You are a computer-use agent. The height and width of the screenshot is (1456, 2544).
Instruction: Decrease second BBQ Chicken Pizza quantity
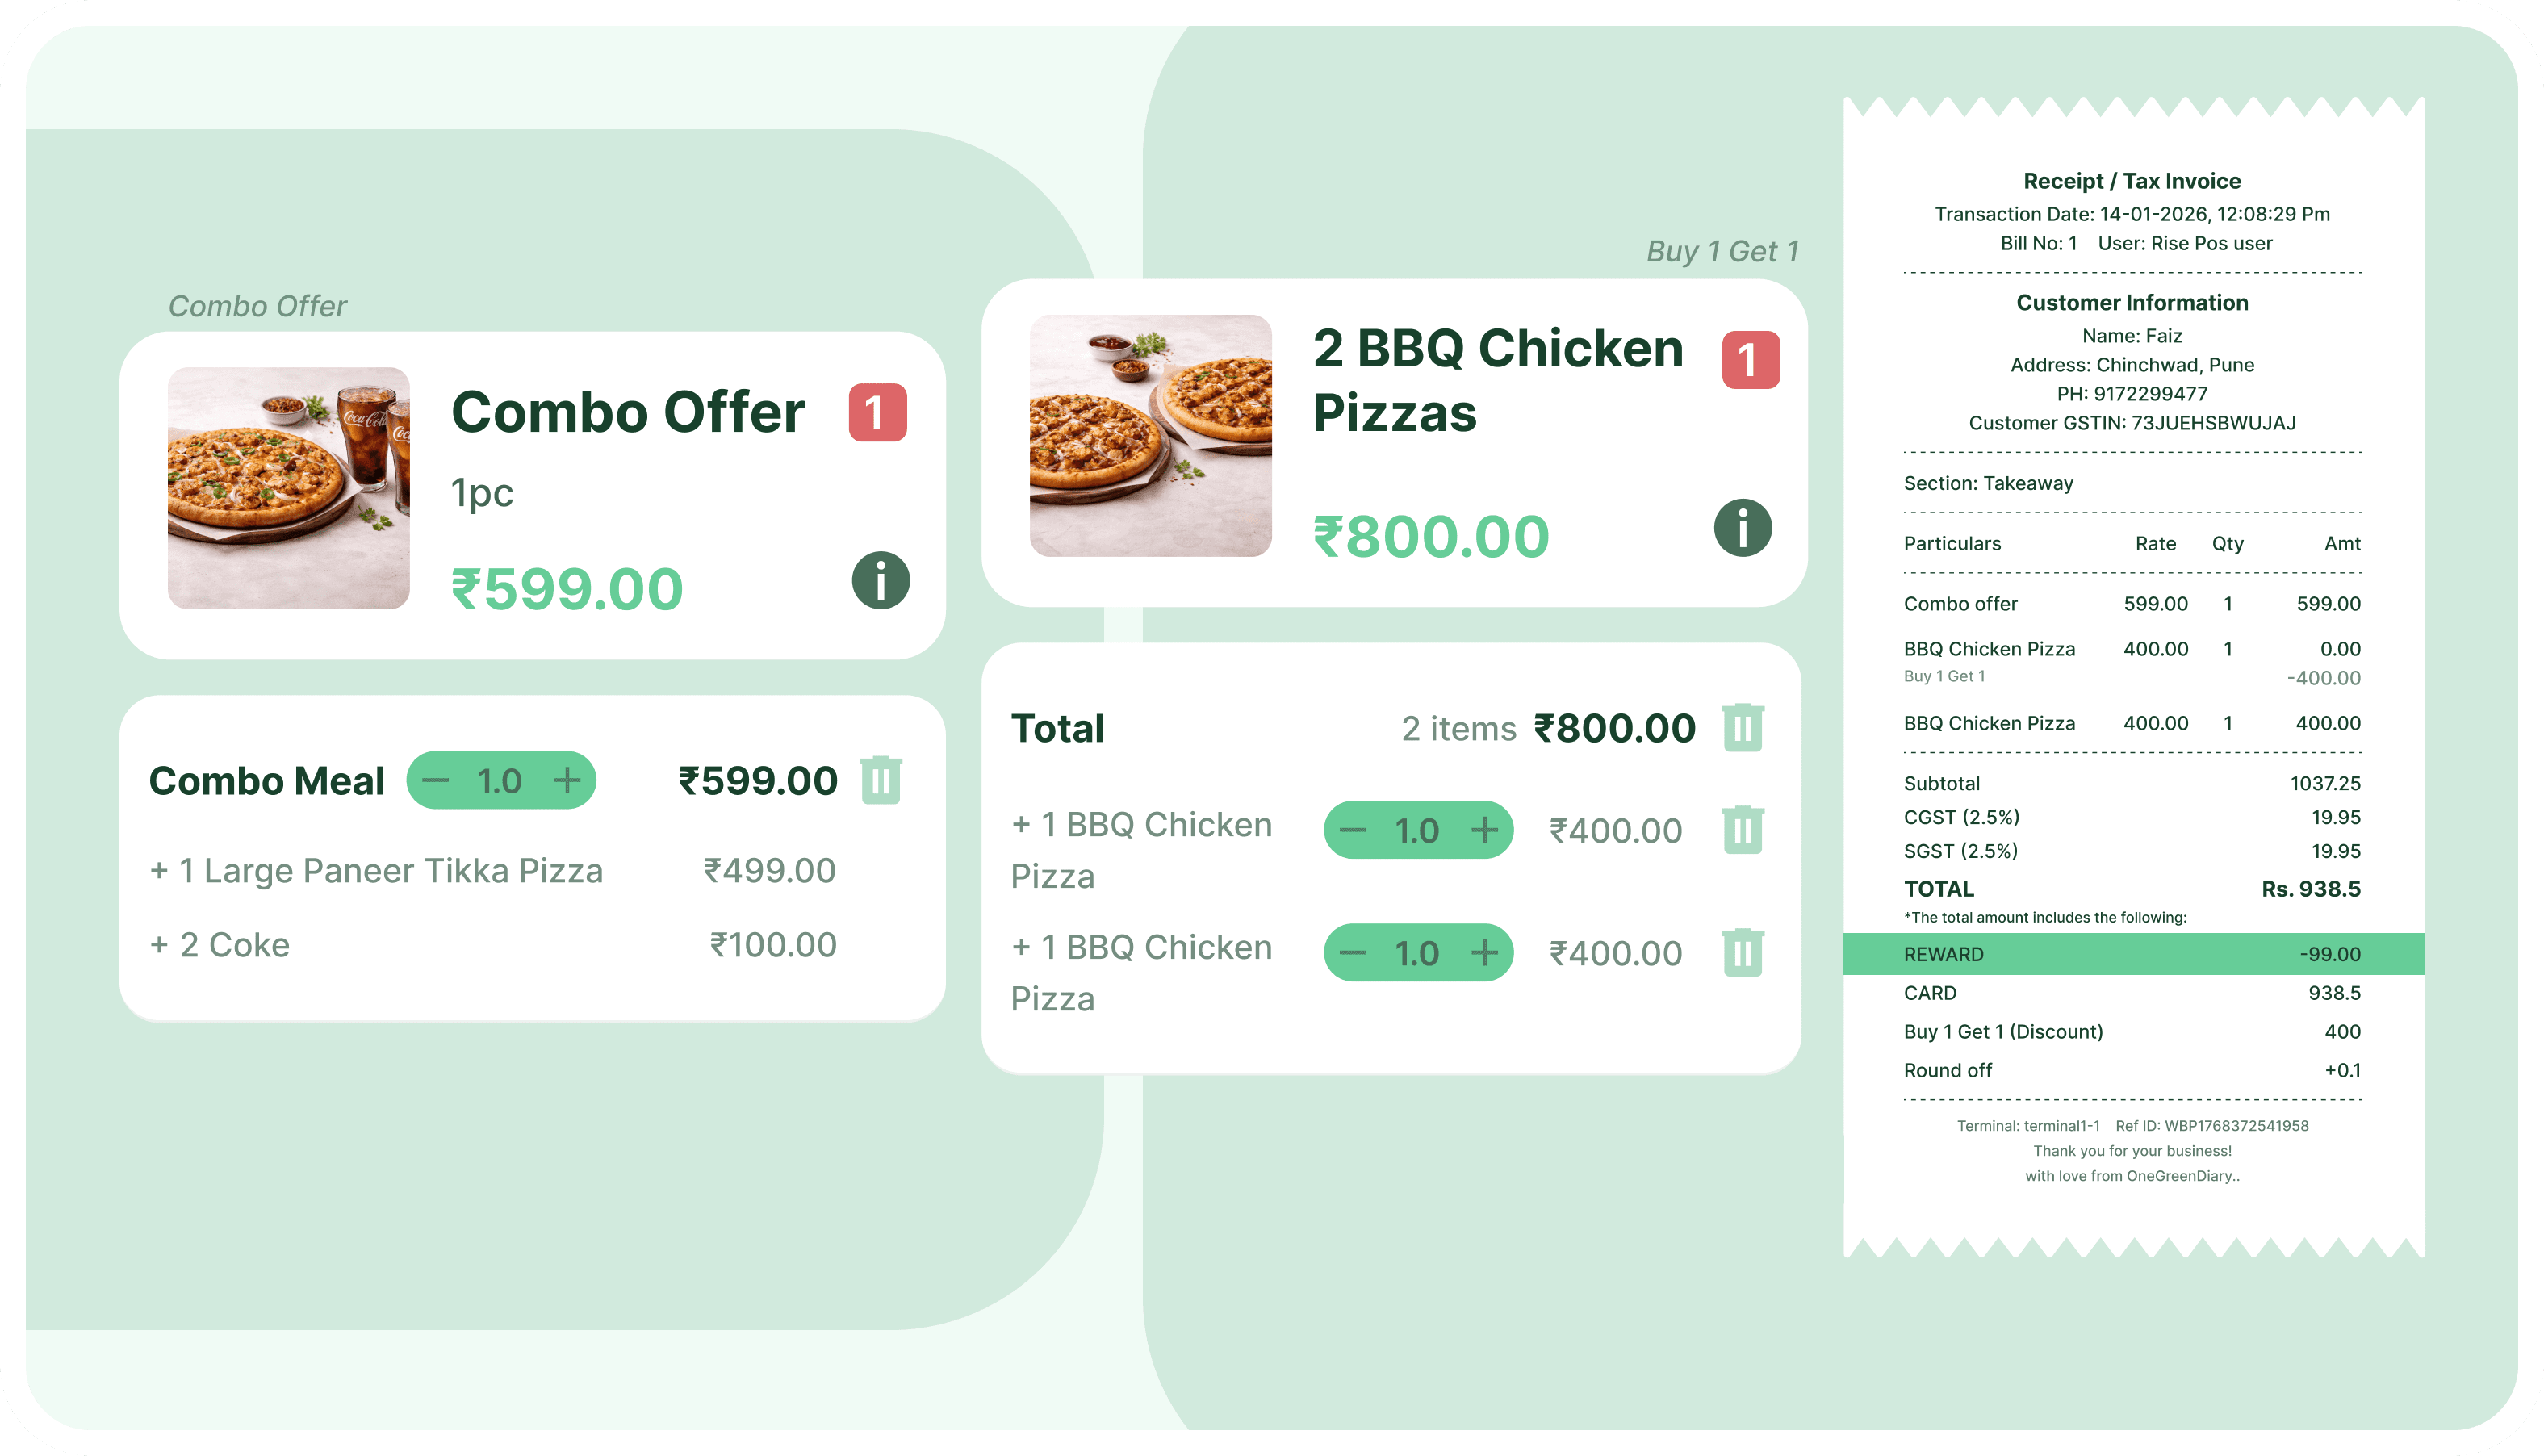point(1353,952)
